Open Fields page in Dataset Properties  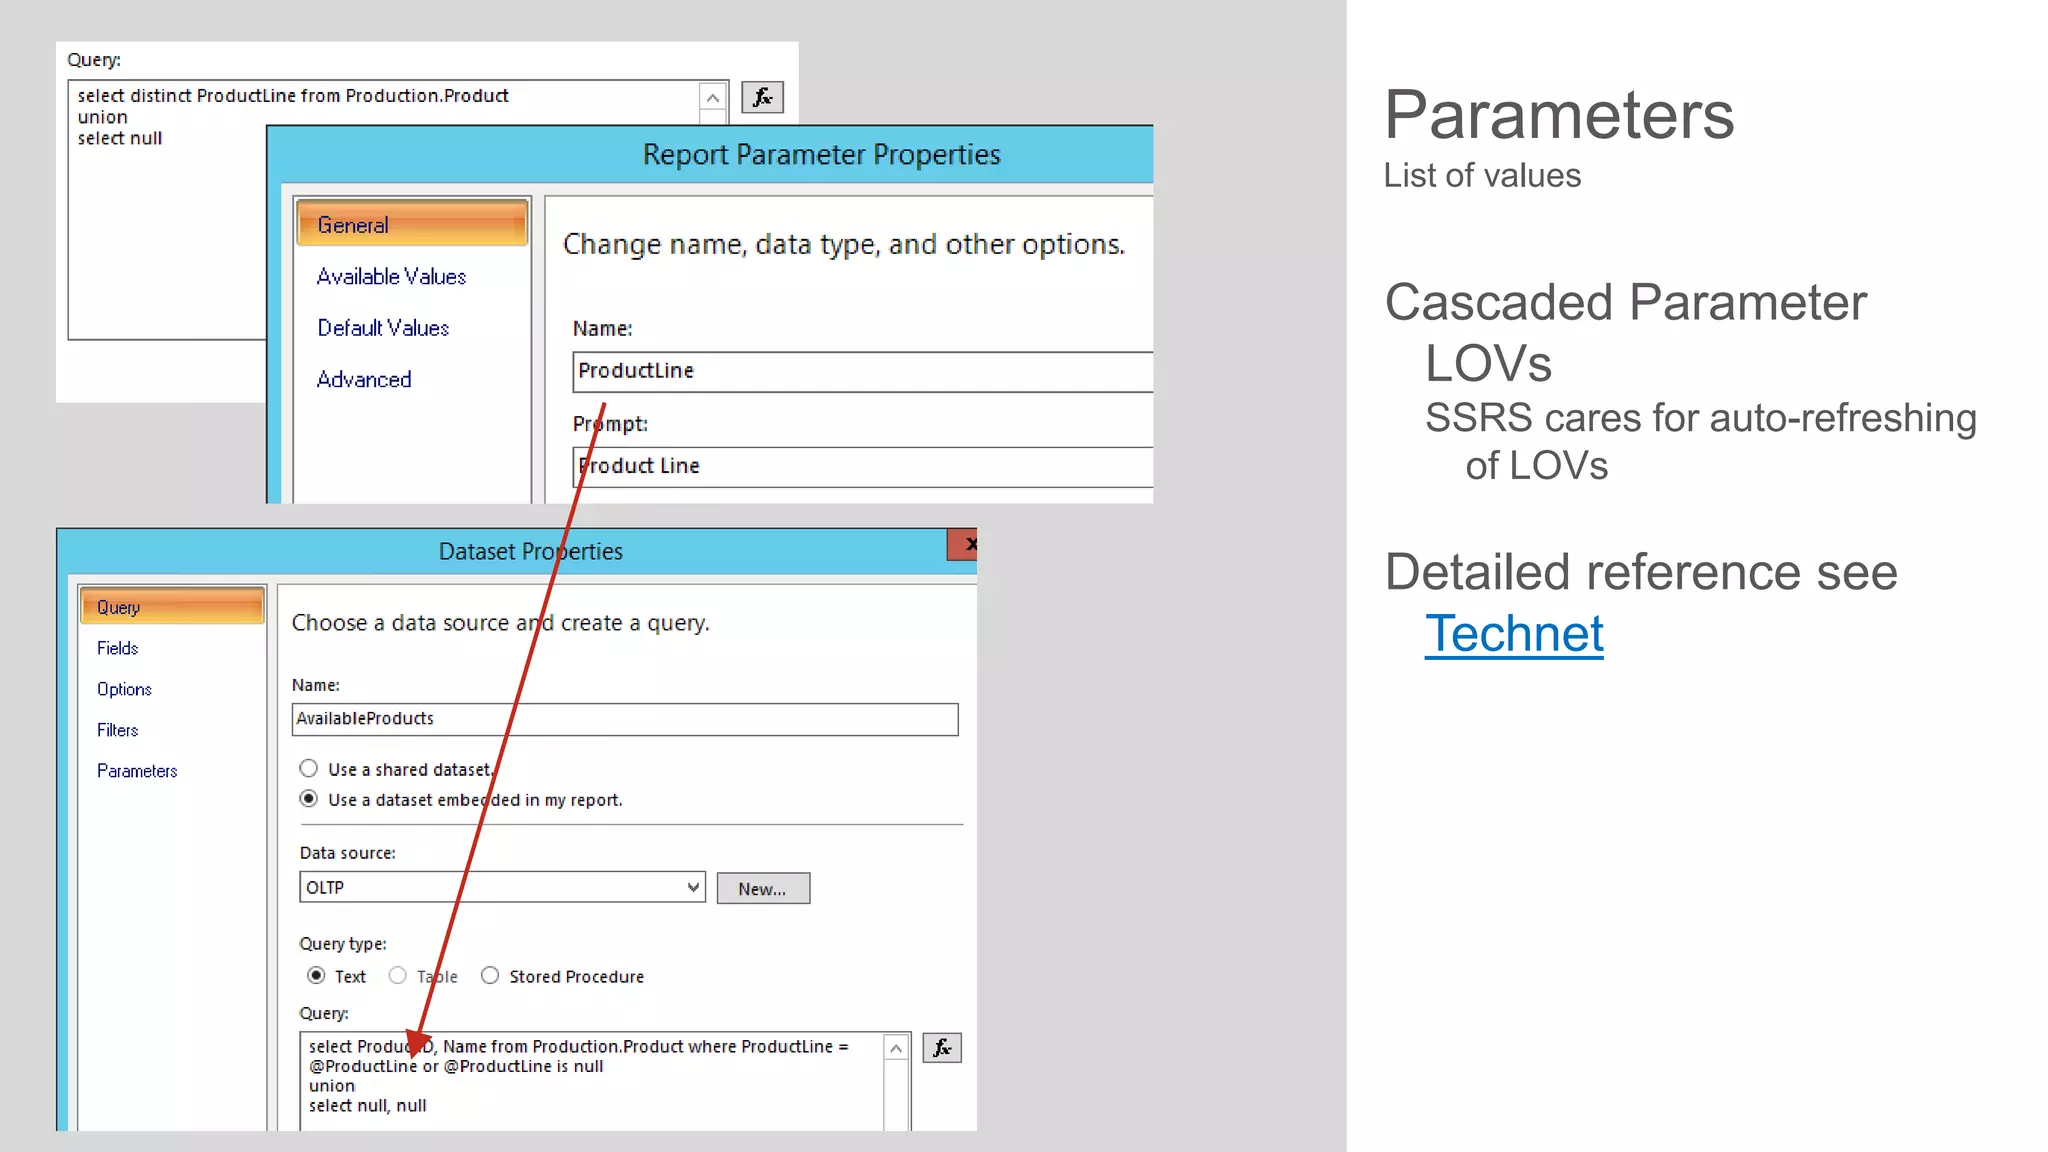pyautogui.click(x=117, y=648)
